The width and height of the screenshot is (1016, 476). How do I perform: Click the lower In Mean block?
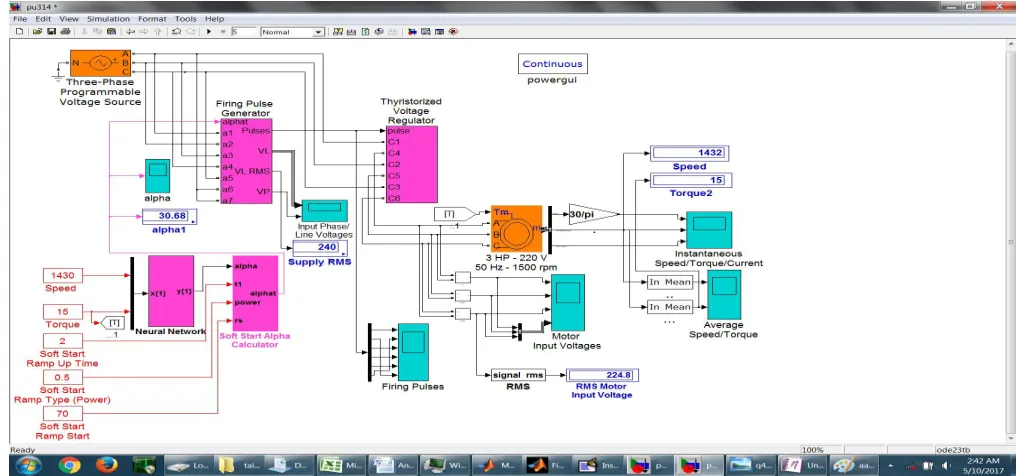(x=670, y=307)
